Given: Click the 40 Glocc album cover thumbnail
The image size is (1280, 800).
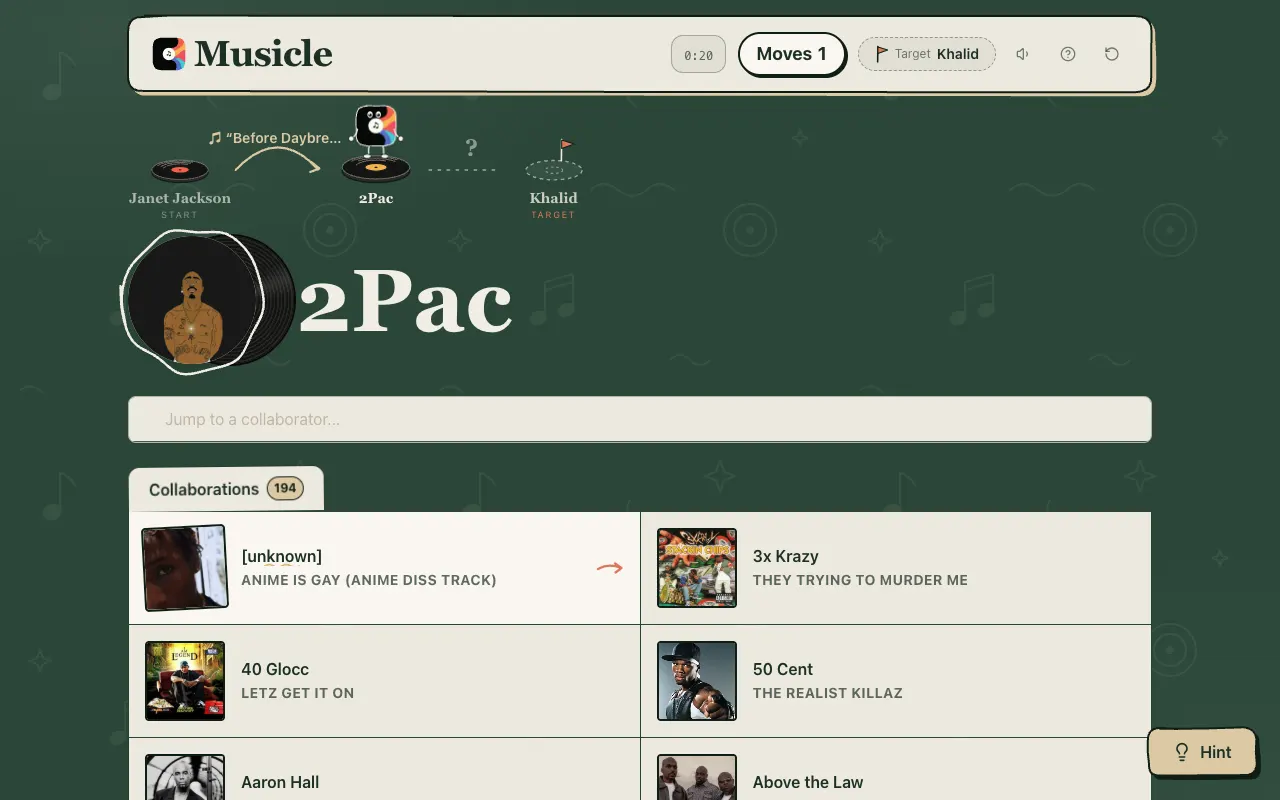Looking at the screenshot, I should (185, 681).
